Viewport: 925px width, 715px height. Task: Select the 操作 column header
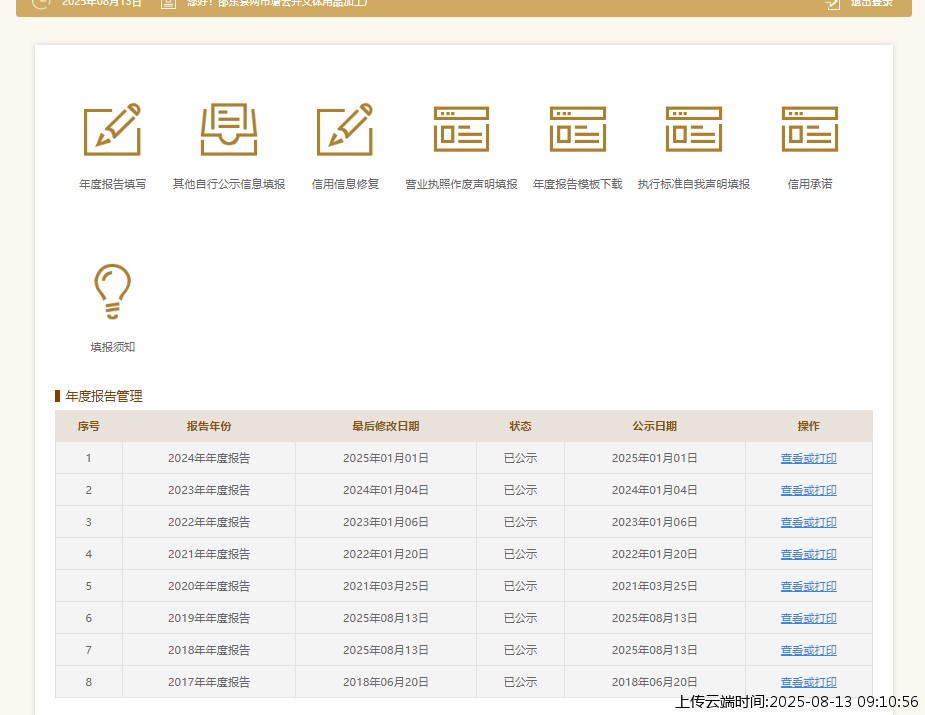click(x=808, y=426)
